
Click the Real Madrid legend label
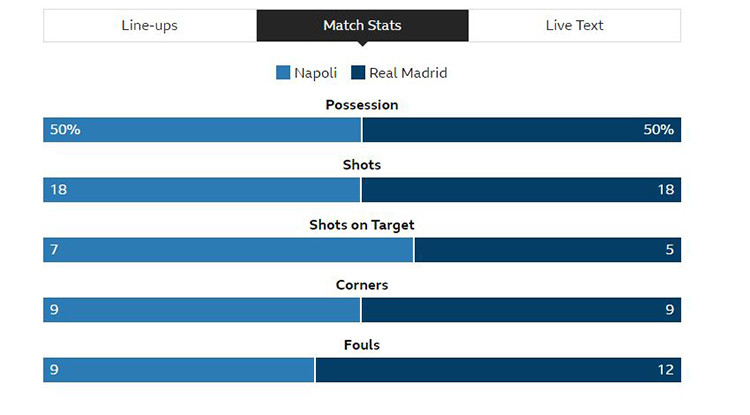[x=408, y=73]
